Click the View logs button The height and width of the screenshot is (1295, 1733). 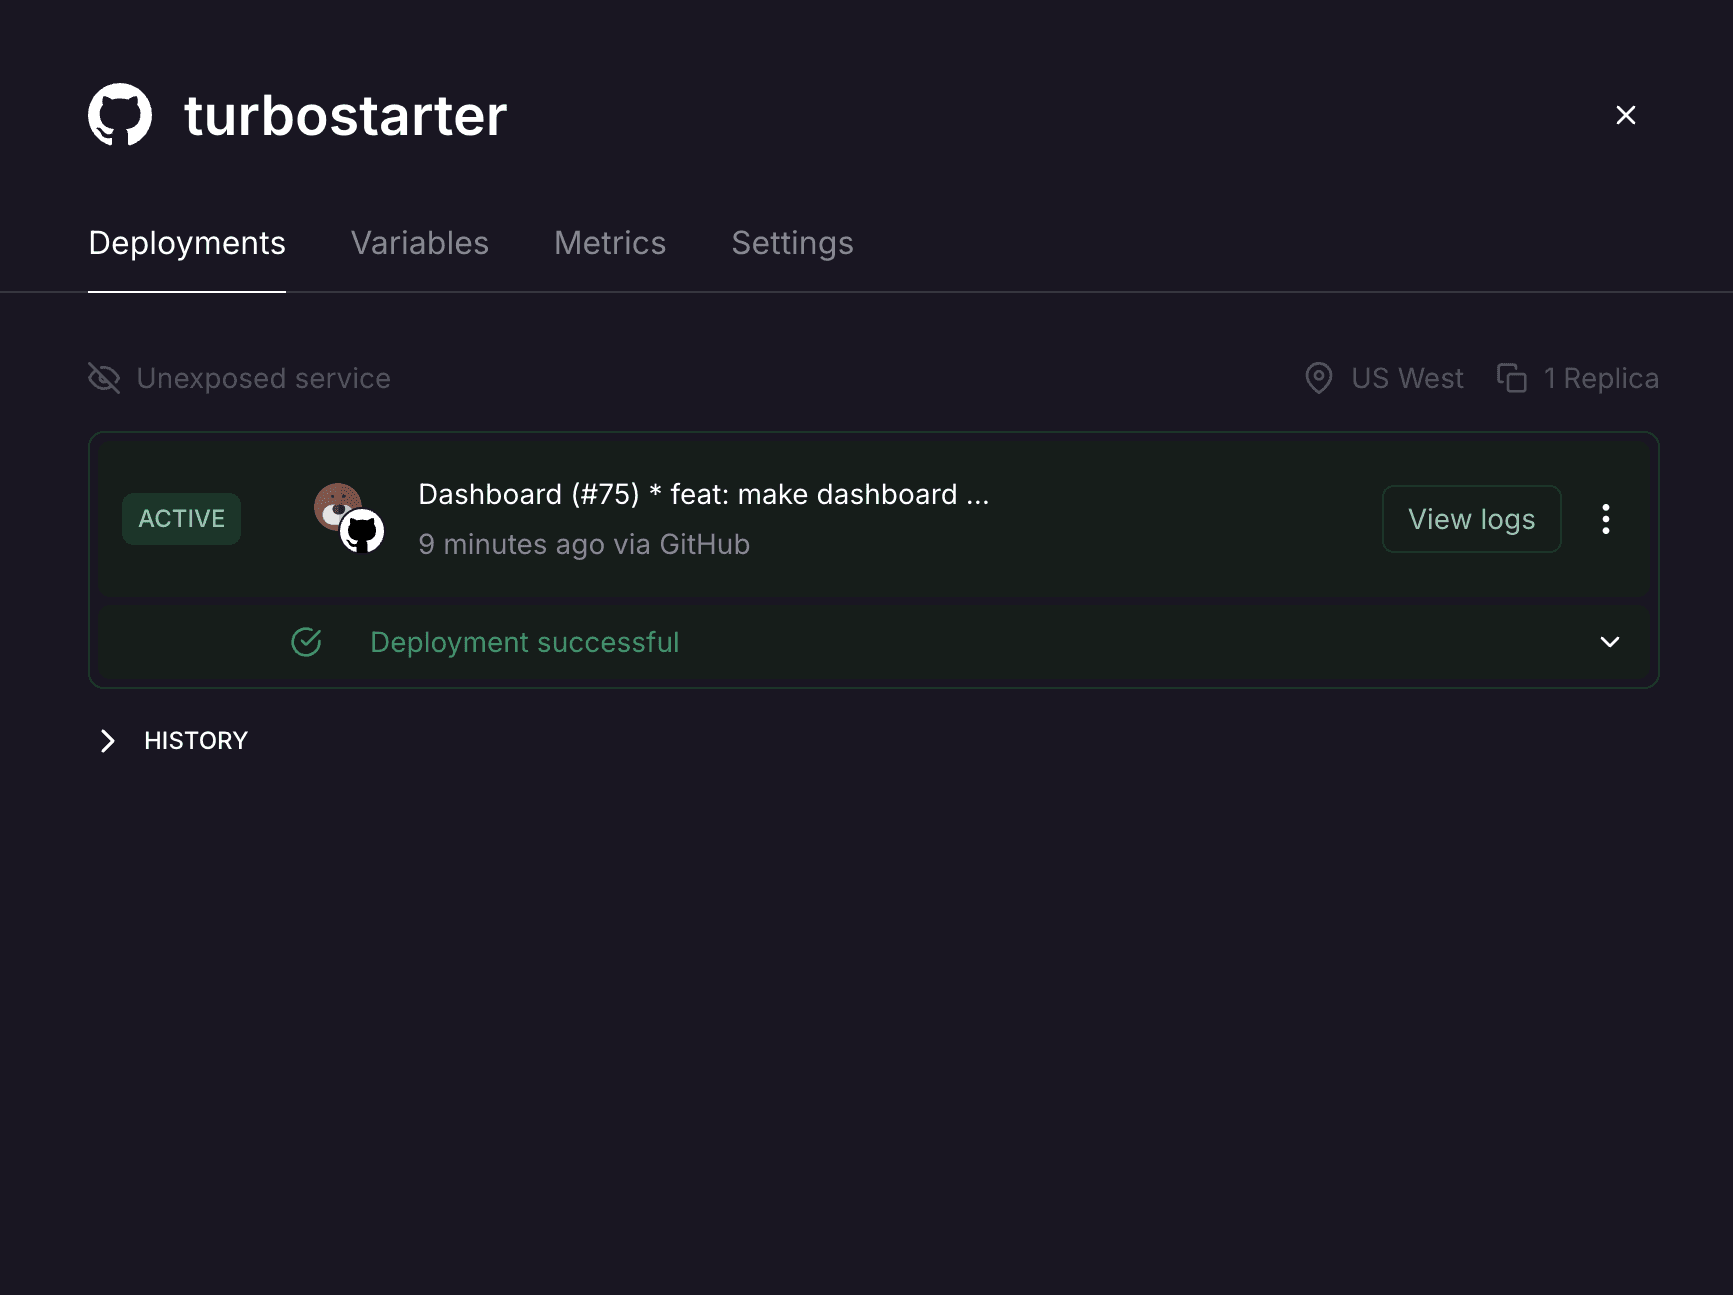pyautogui.click(x=1471, y=519)
